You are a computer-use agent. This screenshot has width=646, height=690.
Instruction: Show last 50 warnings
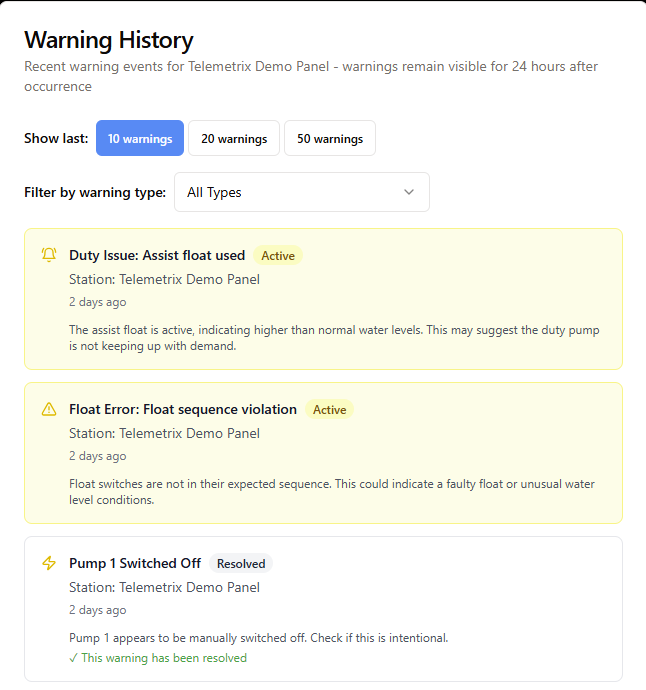(330, 138)
